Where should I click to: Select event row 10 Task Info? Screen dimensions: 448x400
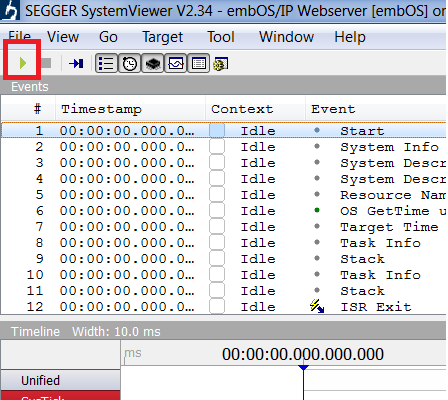pyautogui.click(x=224, y=274)
